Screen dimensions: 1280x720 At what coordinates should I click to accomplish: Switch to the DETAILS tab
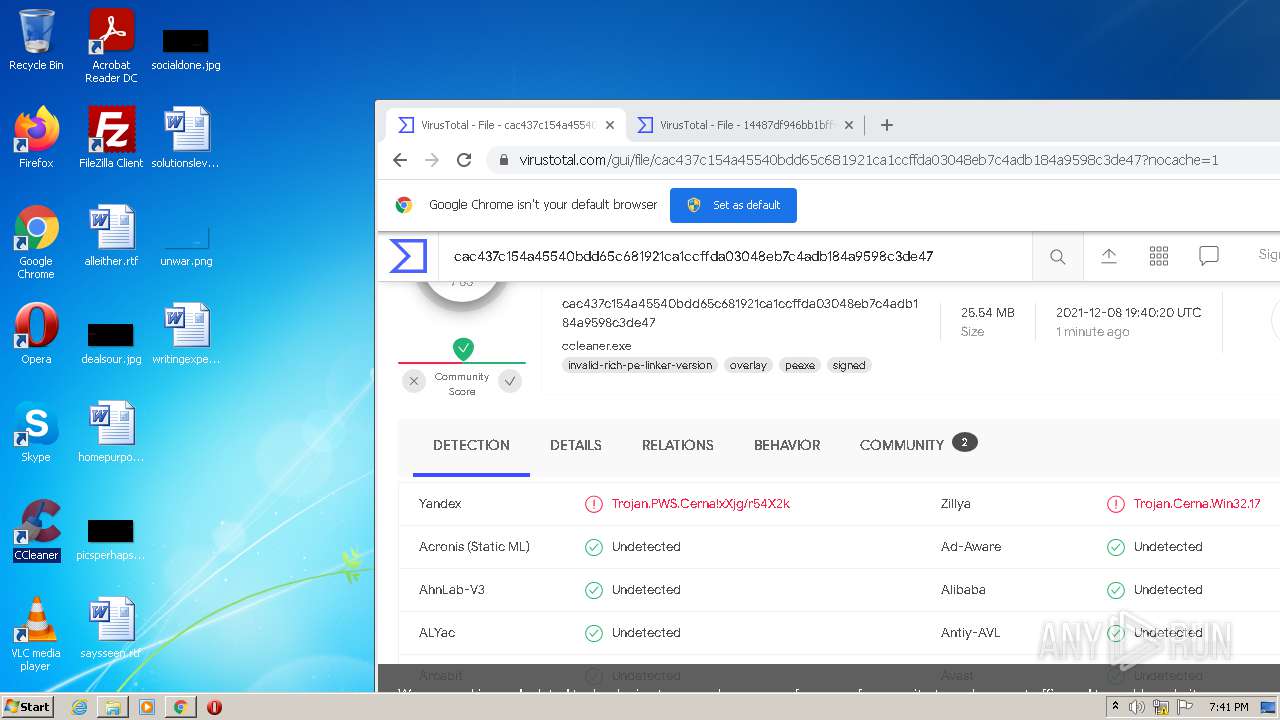576,445
